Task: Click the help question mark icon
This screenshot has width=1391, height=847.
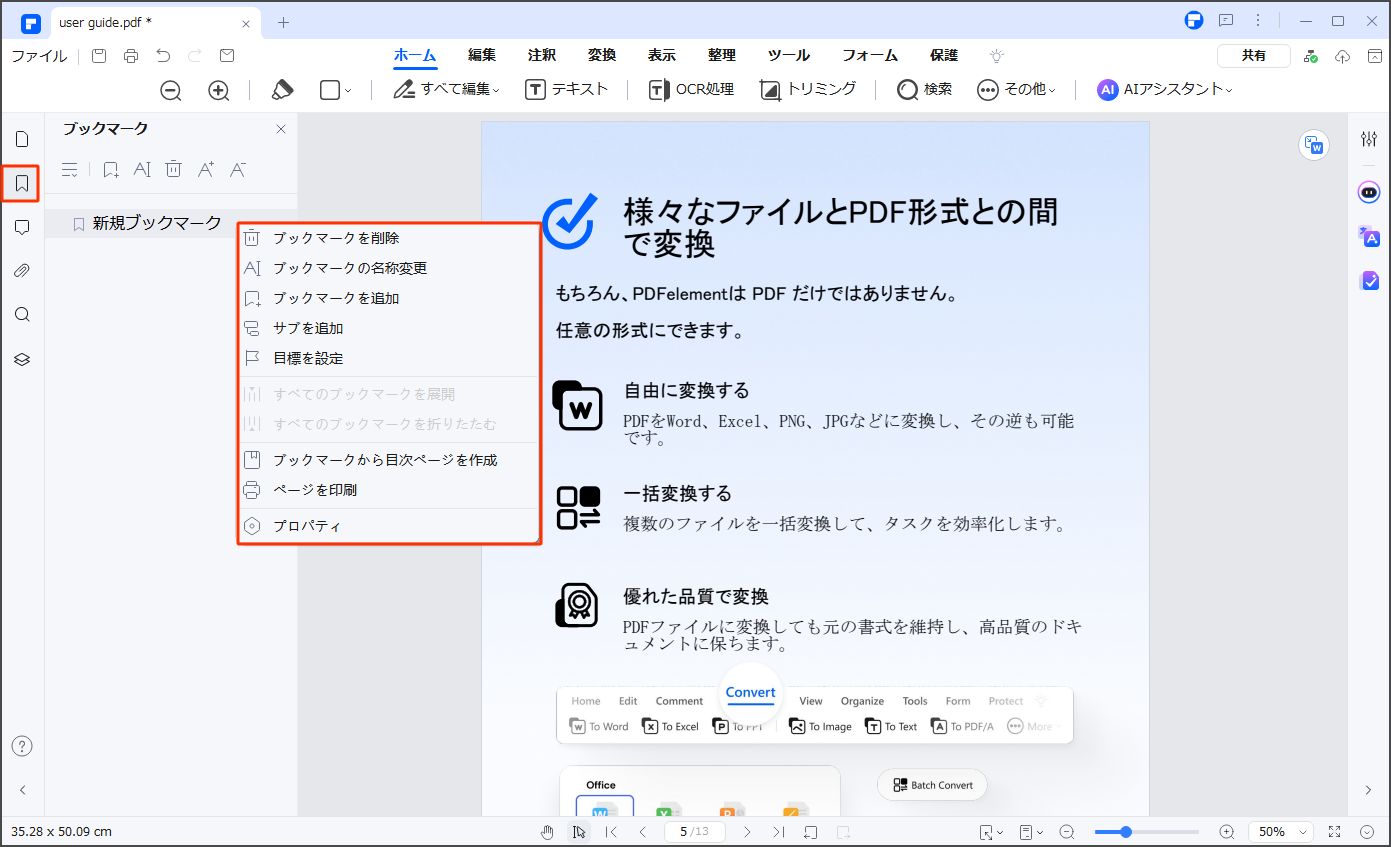Action: [22, 746]
